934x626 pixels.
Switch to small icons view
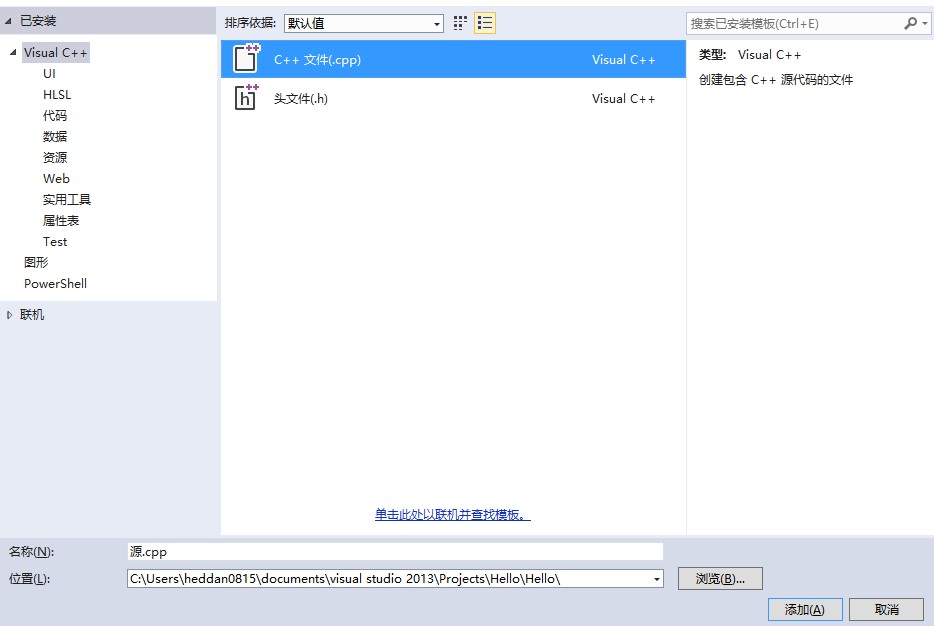(x=460, y=23)
